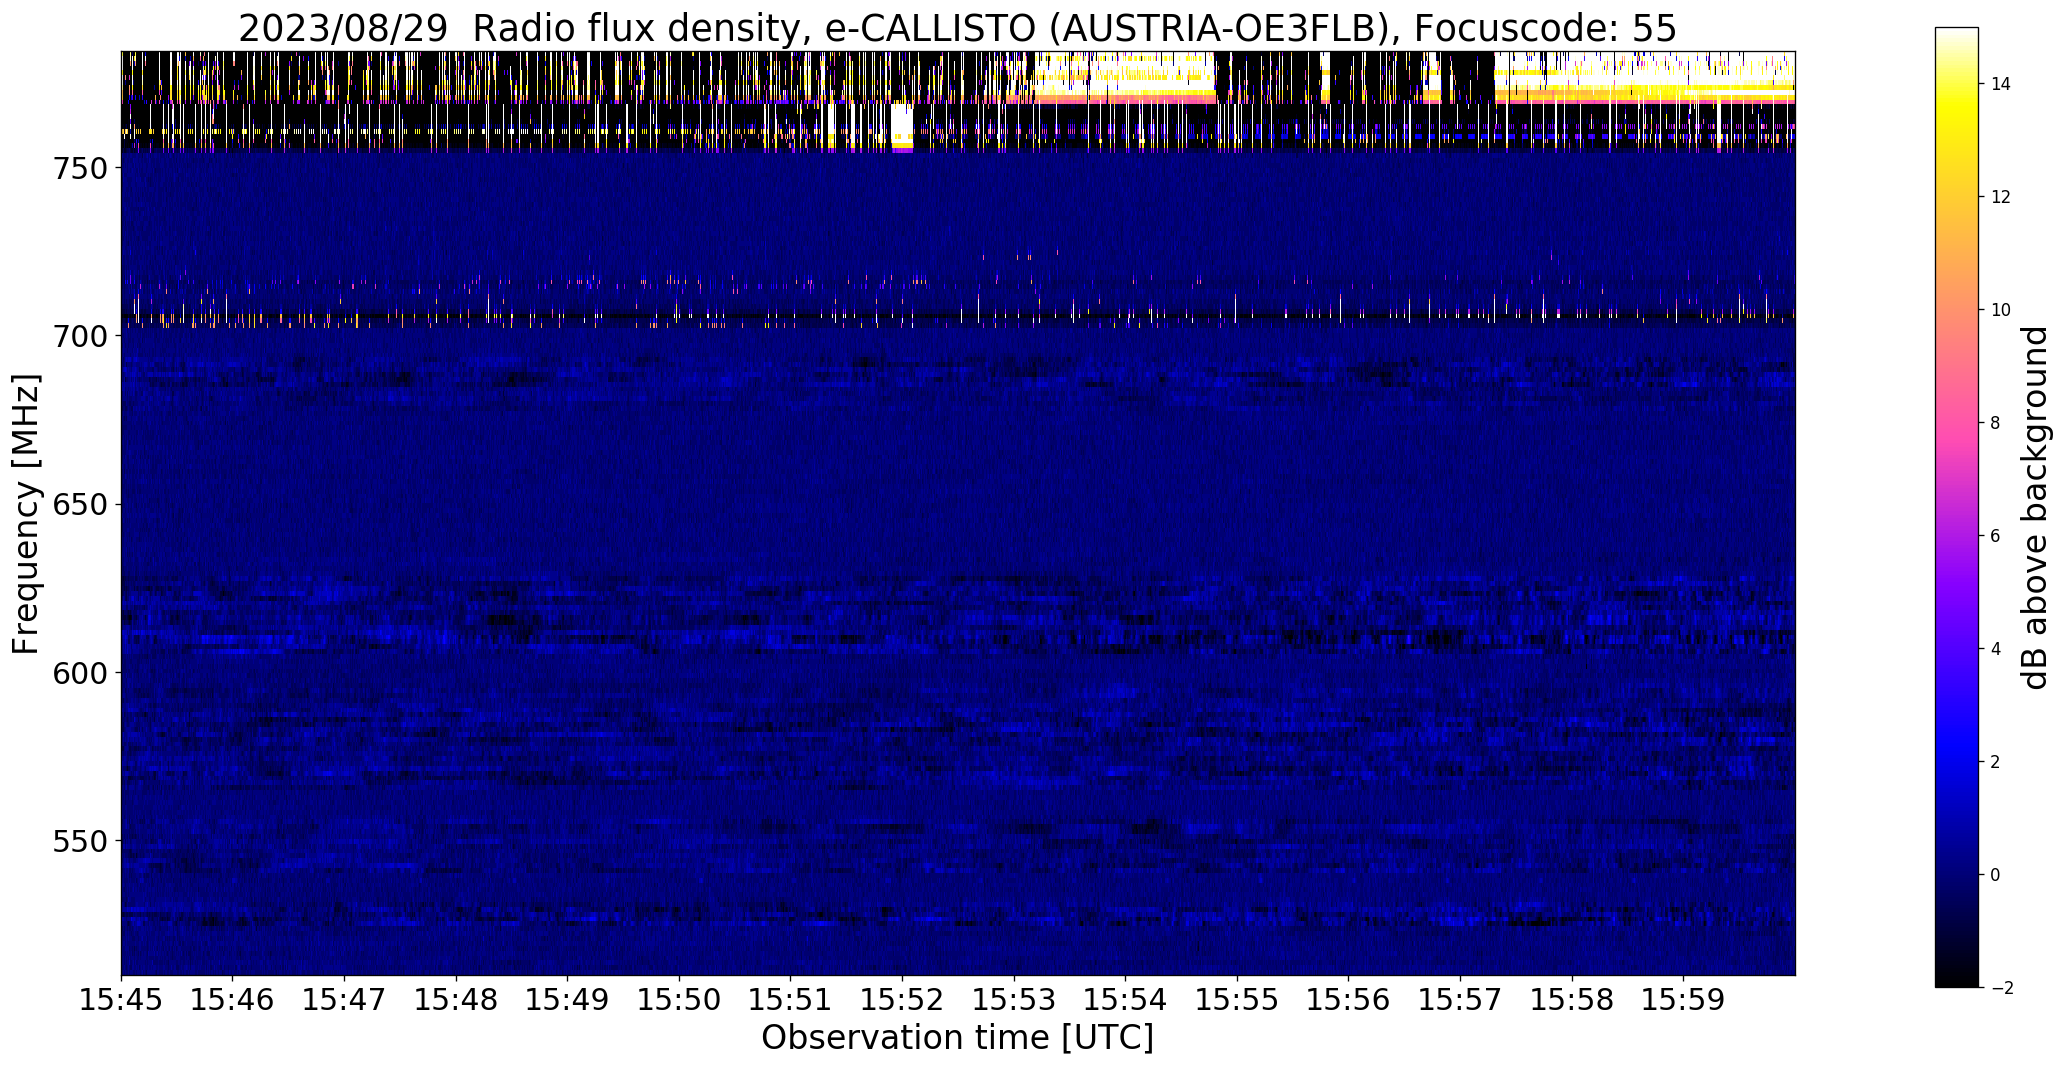Click the 750 frequency tick label
The width and height of the screenshot is (2066, 1067).
[79, 169]
